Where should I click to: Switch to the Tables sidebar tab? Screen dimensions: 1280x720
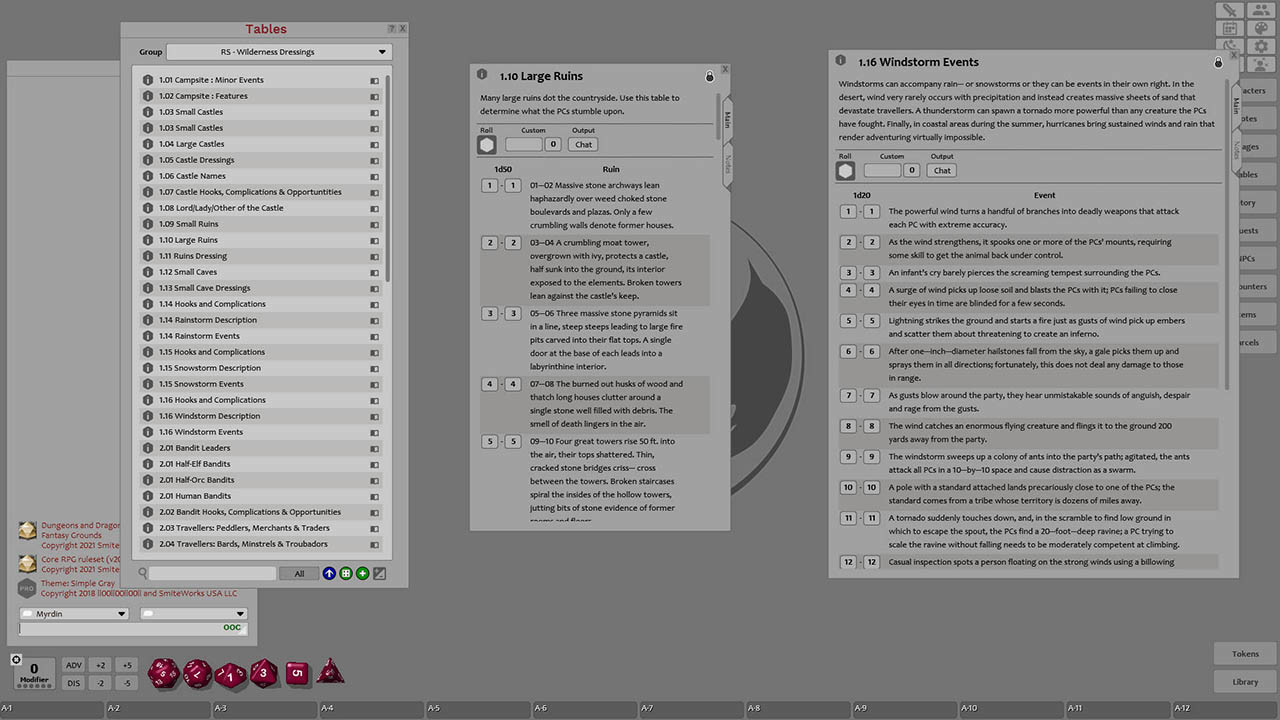coord(1256,174)
